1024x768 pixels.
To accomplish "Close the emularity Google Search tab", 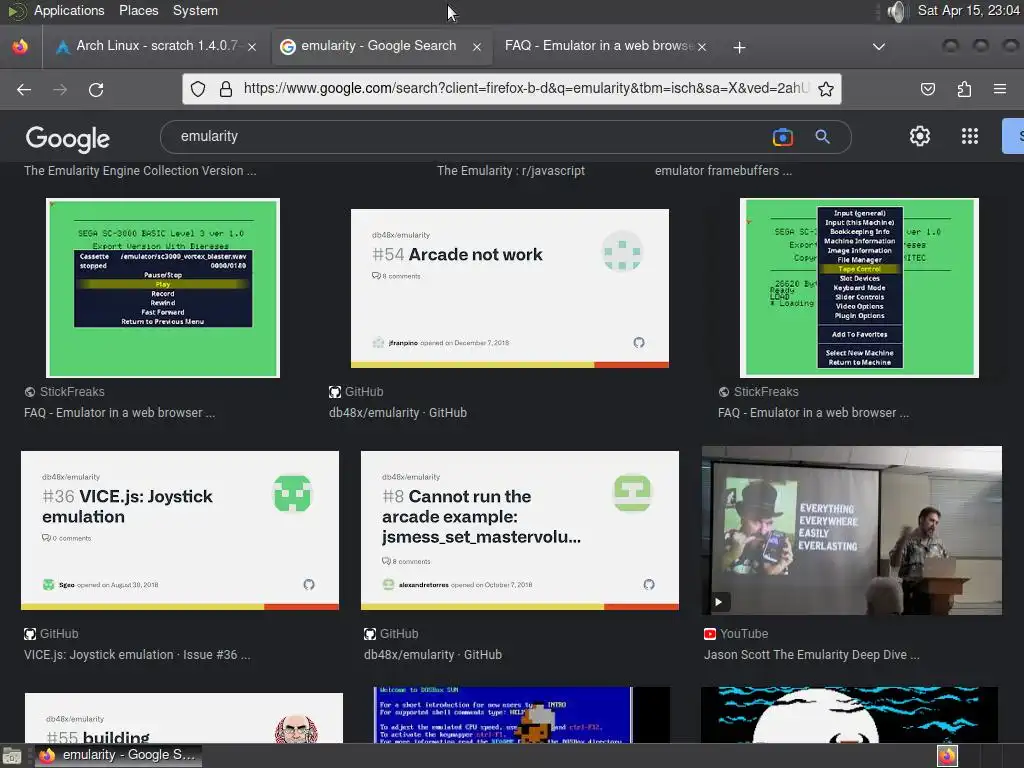I will tap(477, 47).
